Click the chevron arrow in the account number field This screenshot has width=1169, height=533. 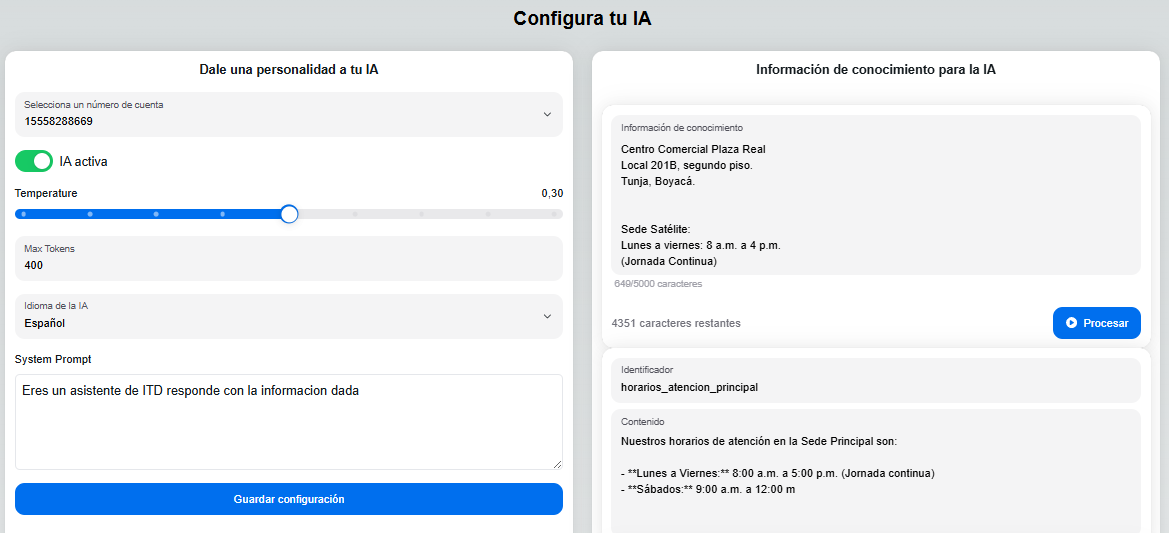[x=547, y=114]
